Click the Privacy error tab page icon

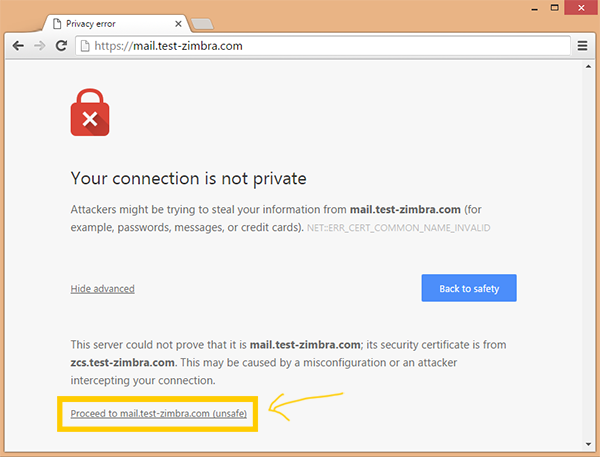point(57,24)
